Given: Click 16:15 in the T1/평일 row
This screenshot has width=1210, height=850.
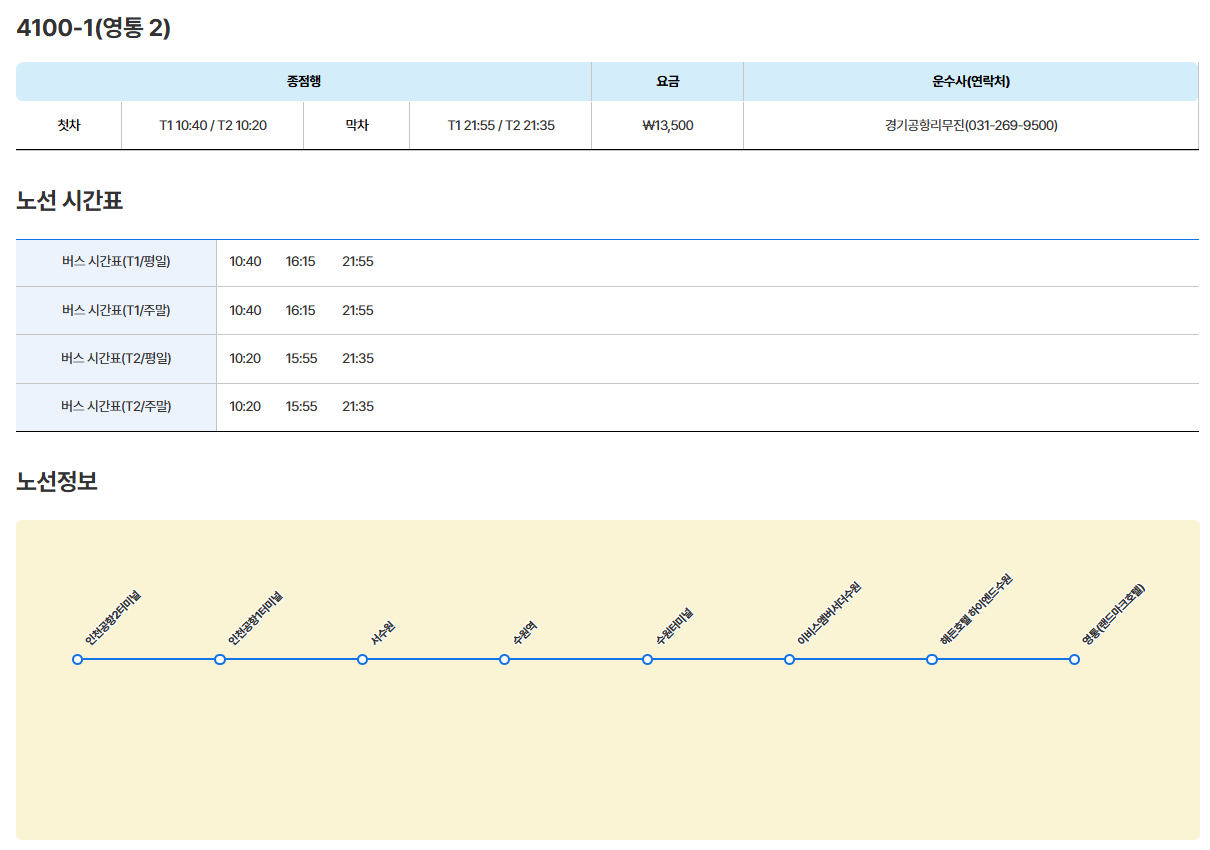Looking at the screenshot, I should tap(300, 262).
